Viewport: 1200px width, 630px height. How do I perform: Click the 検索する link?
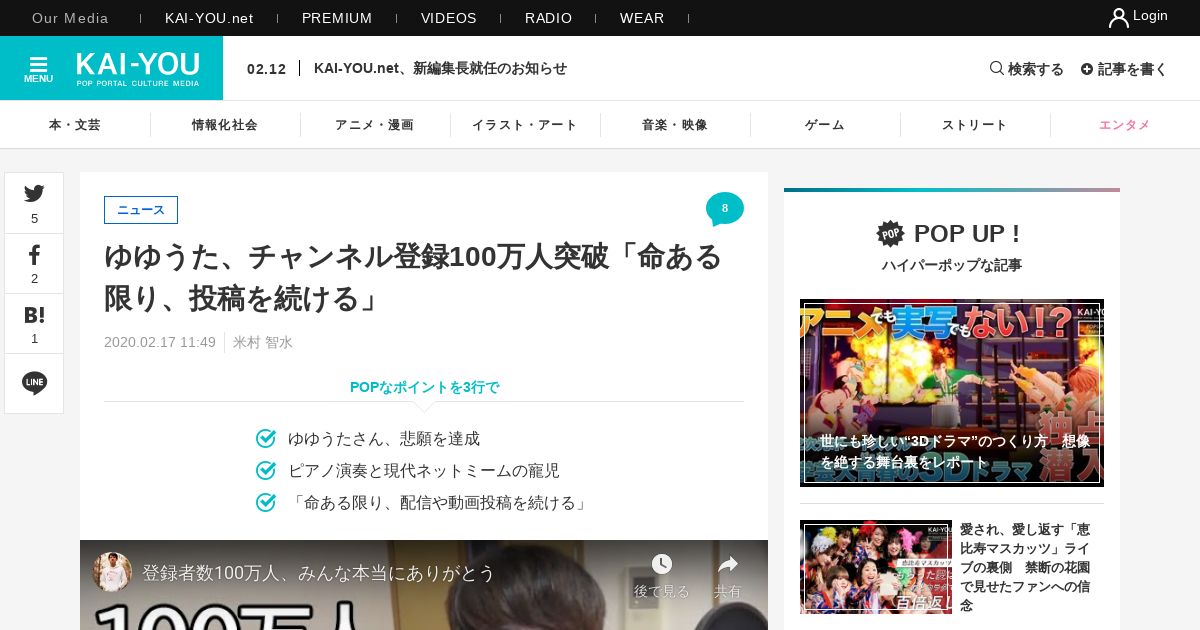[x=1036, y=69]
